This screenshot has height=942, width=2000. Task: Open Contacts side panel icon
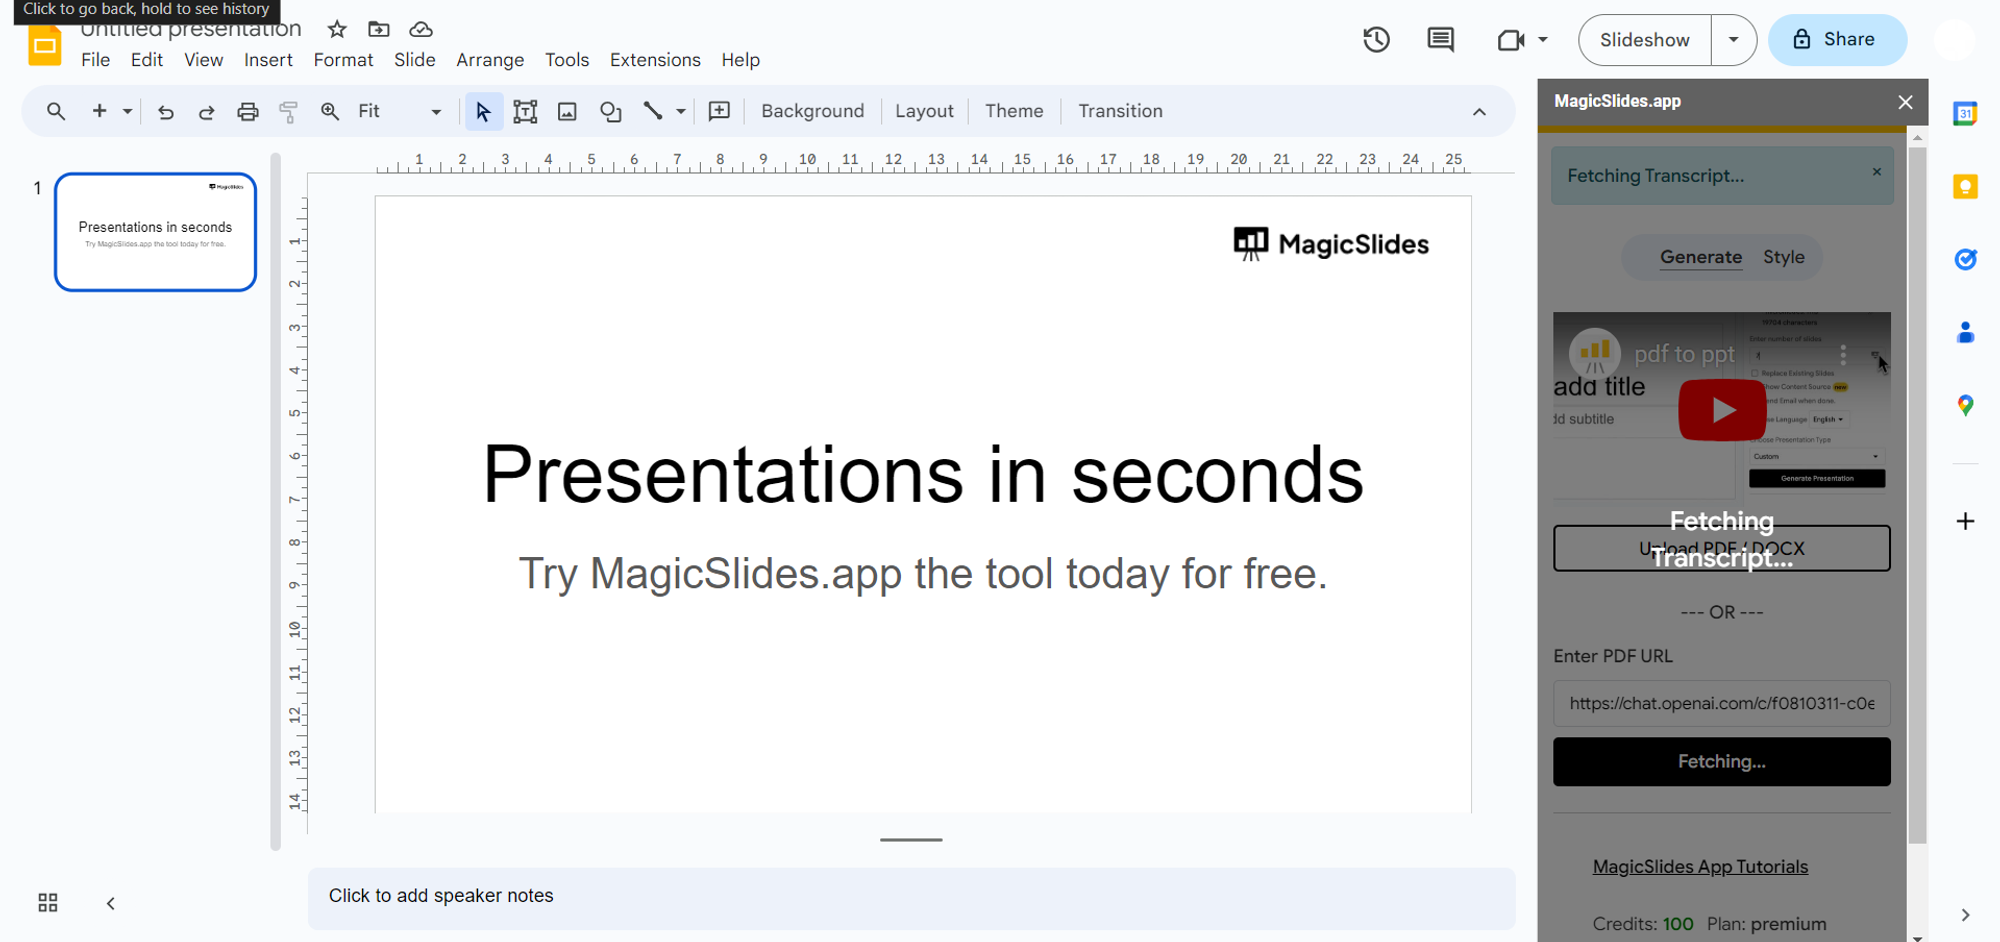coord(1965,332)
